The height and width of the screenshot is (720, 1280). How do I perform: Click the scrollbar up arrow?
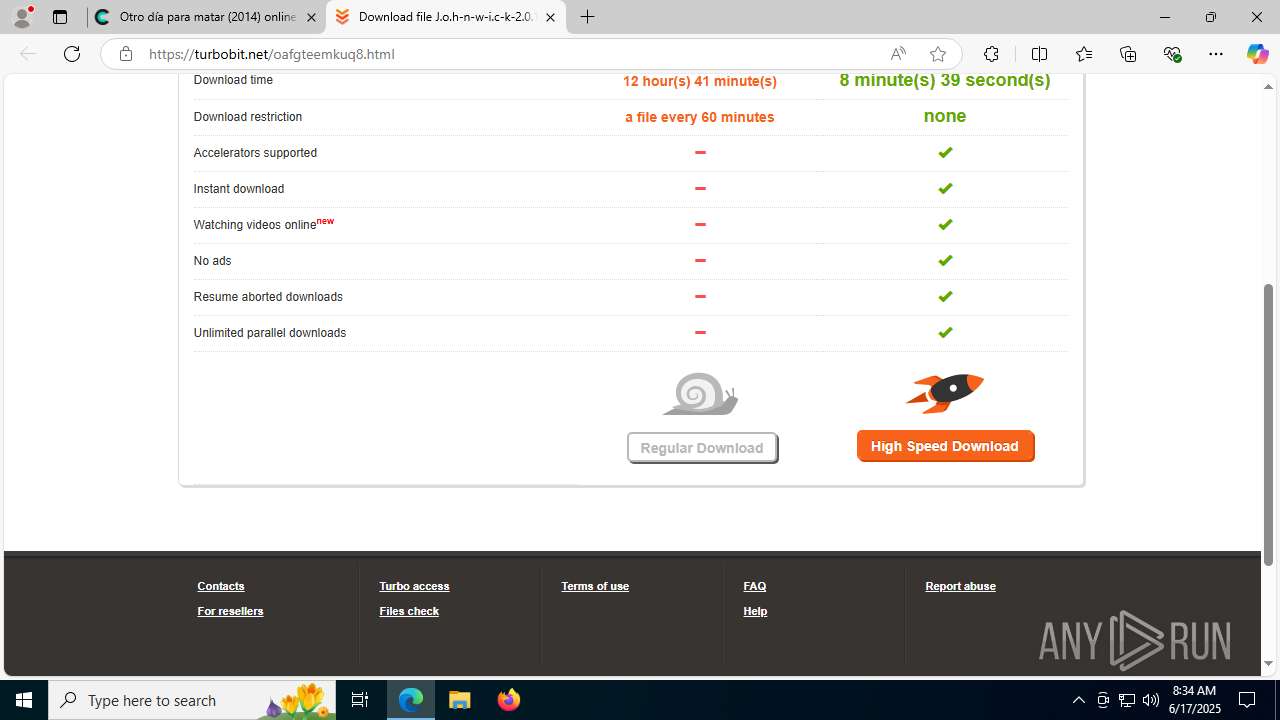(x=1268, y=86)
